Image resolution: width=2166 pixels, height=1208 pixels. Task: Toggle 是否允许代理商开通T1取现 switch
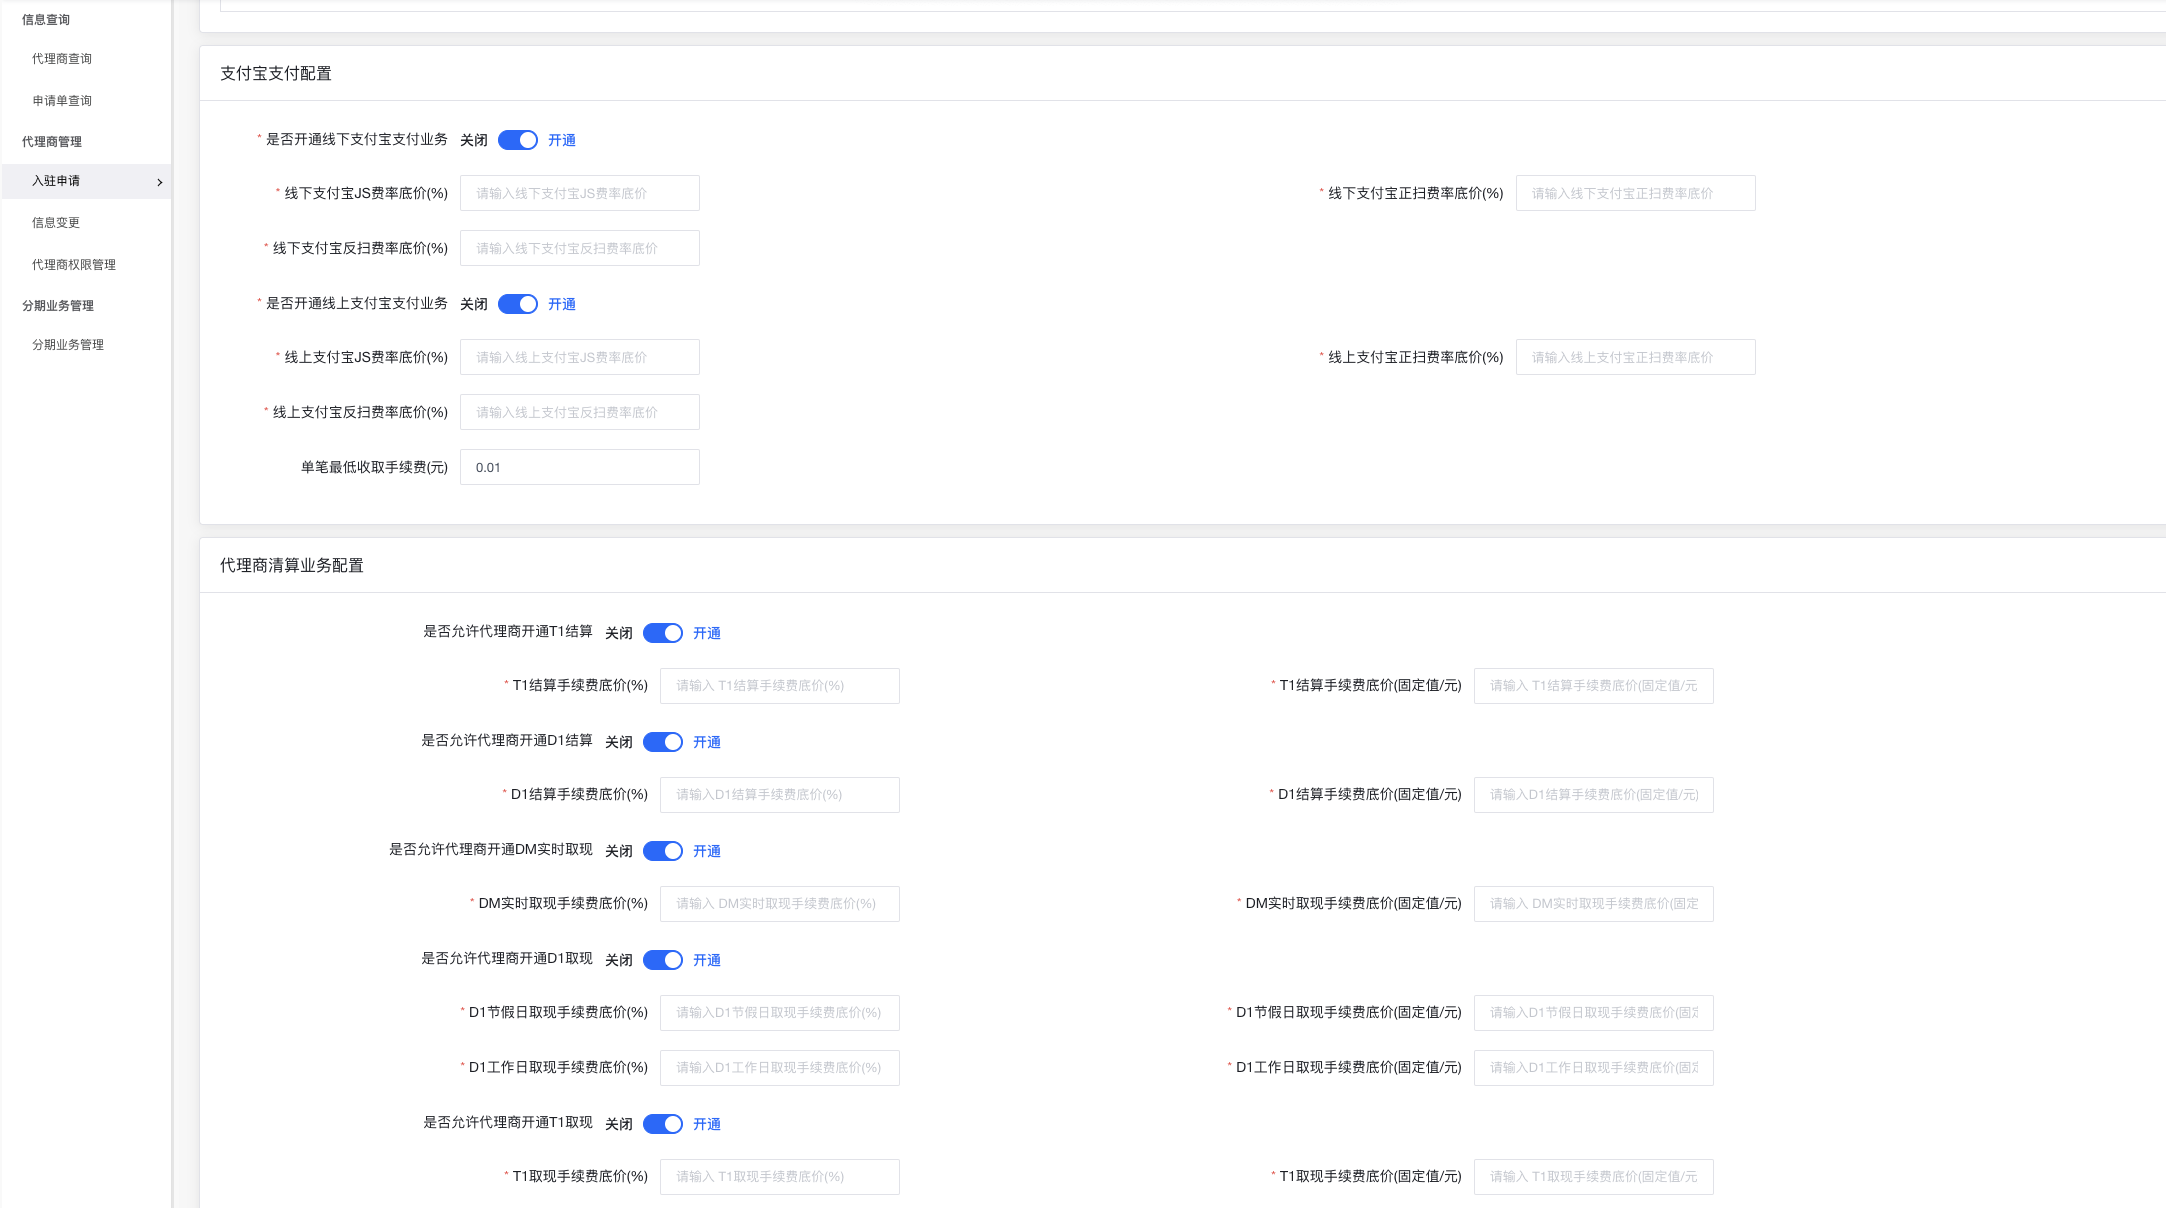tap(663, 1124)
